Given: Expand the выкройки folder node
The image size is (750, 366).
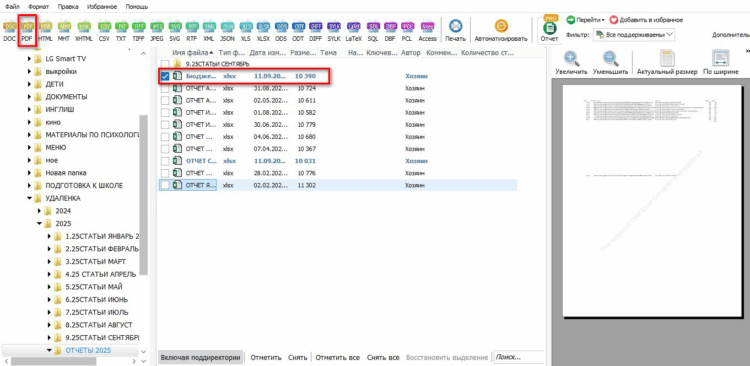Looking at the screenshot, I should 29,72.
